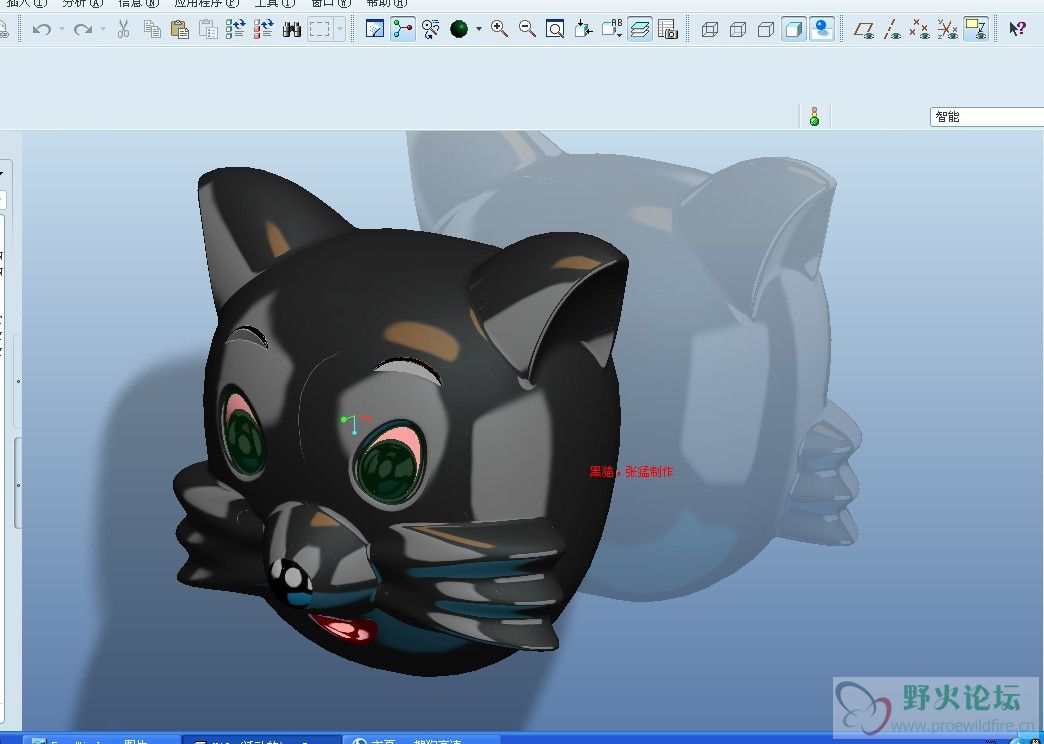This screenshot has height=744, width=1044.
Task: Click the Paste clipboard icon
Action: tap(180, 29)
